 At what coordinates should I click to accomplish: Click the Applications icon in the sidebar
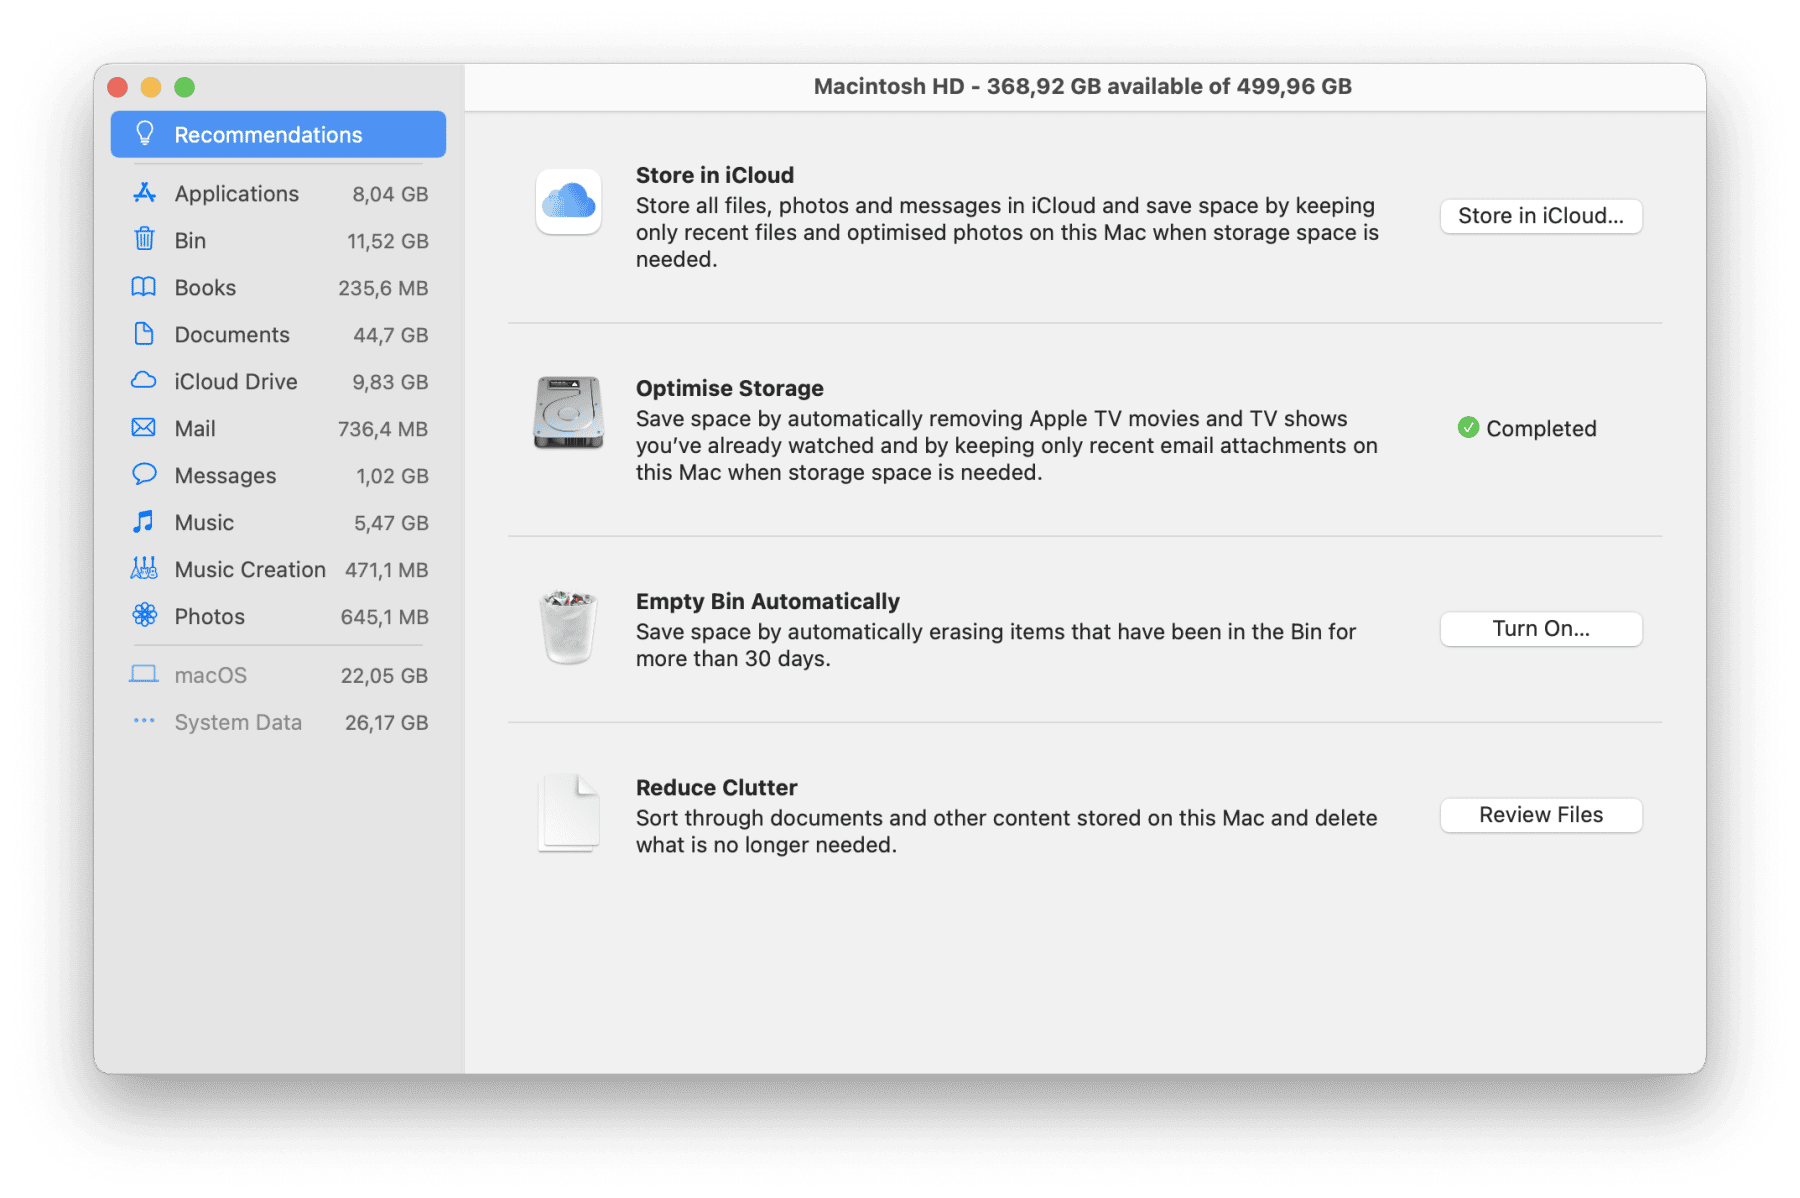[x=145, y=193]
